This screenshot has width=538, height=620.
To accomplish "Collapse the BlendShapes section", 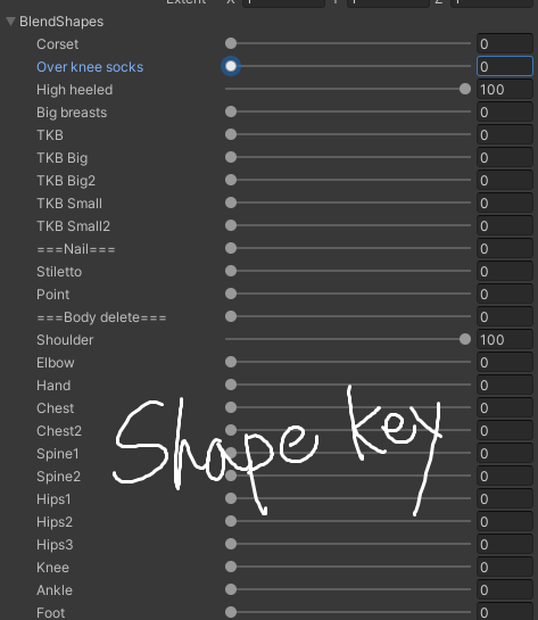I will point(11,21).
